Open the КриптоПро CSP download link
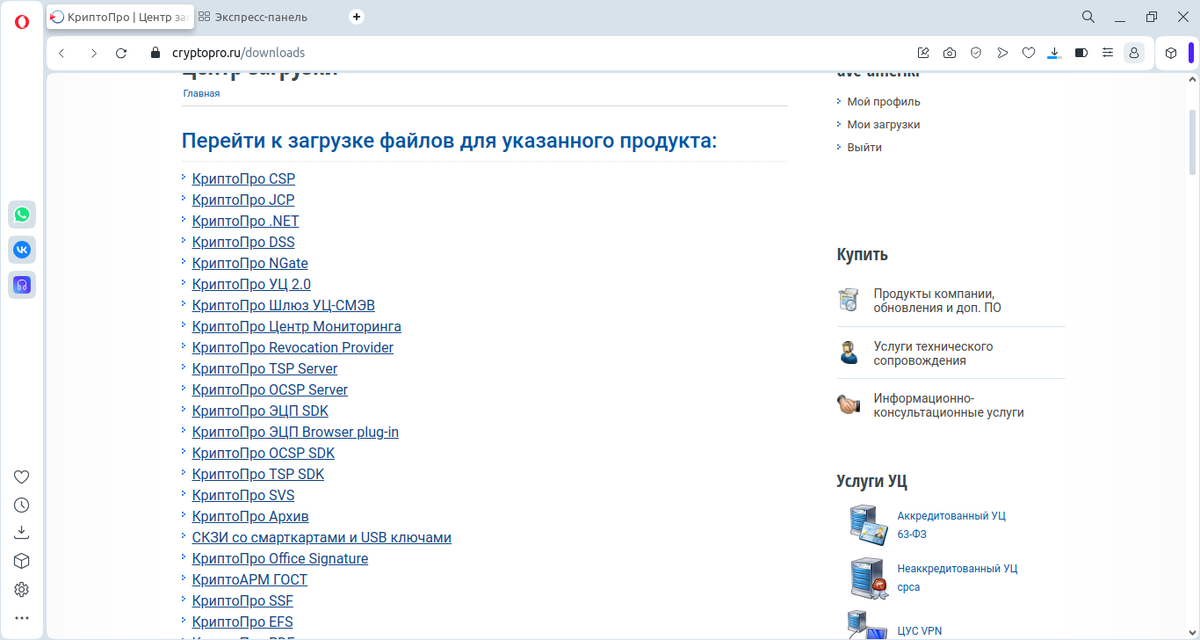 click(x=243, y=179)
